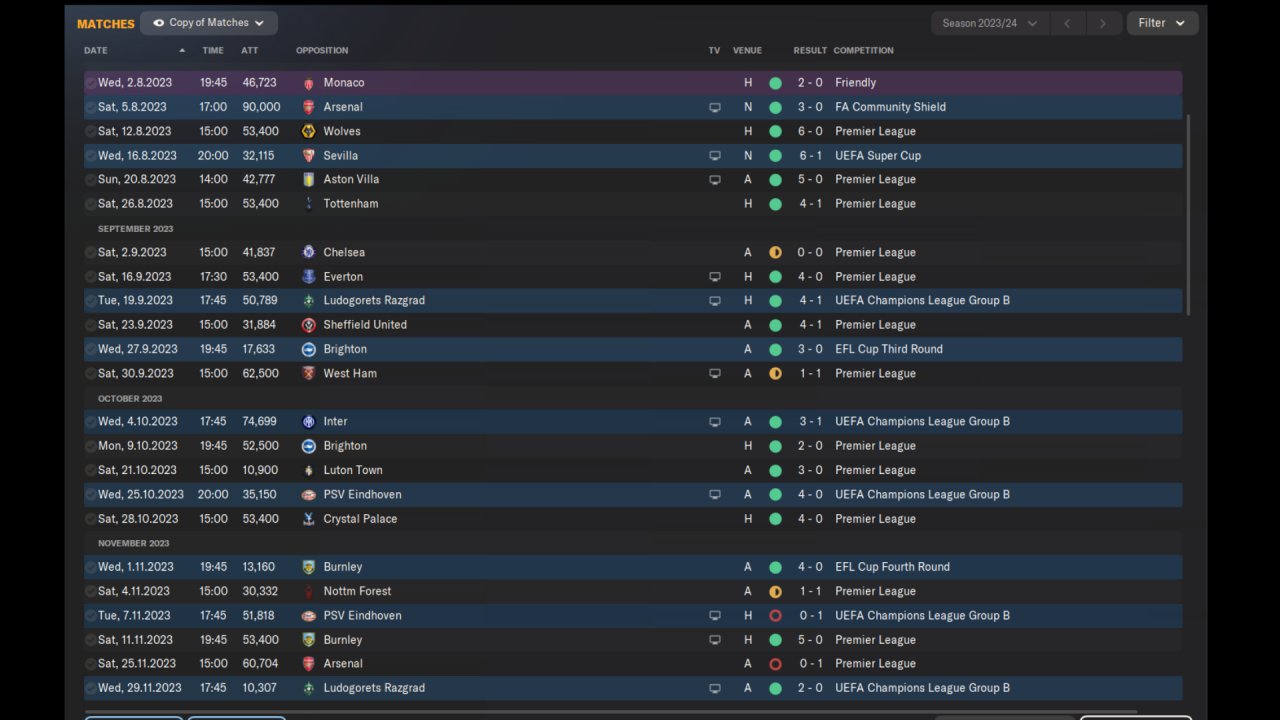The width and height of the screenshot is (1280, 720).
Task: Click the TV icon on the Aston Villa row
Action: (714, 180)
